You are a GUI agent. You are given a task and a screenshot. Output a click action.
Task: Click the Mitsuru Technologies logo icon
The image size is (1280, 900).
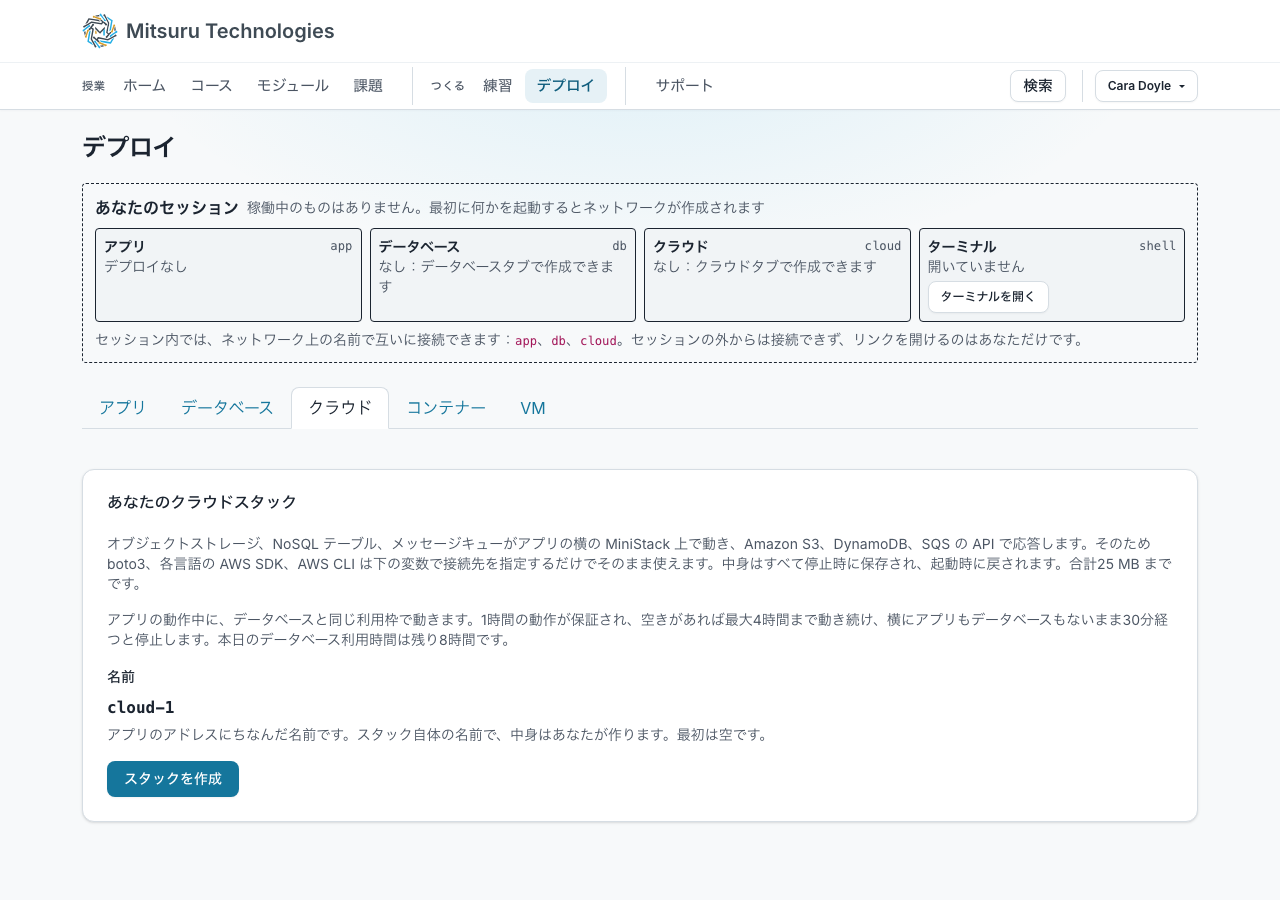(100, 31)
